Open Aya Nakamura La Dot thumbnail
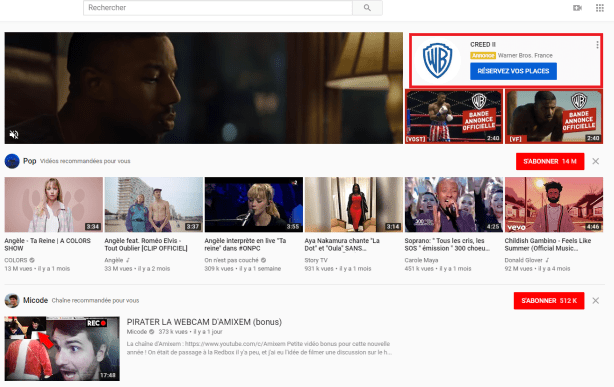614x387 pixels. coord(354,204)
